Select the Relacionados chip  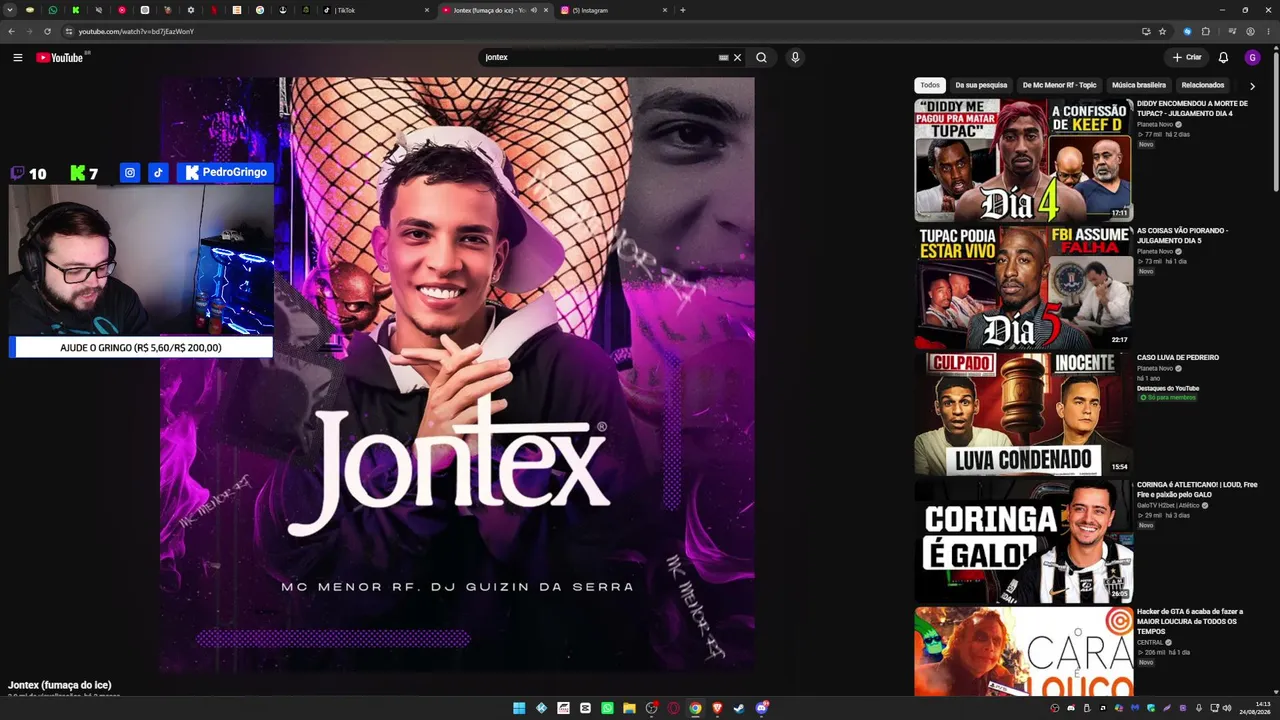click(1203, 85)
